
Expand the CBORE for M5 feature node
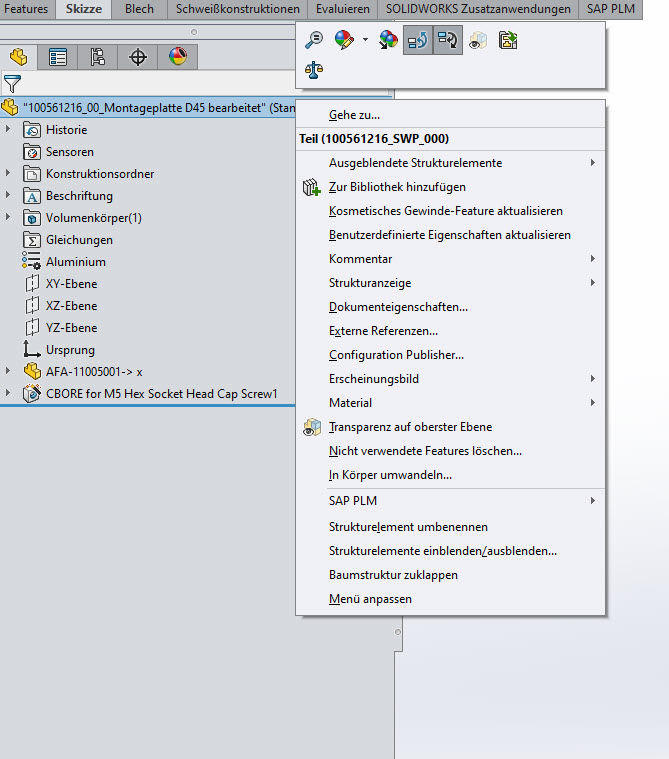pyautogui.click(x=8, y=393)
